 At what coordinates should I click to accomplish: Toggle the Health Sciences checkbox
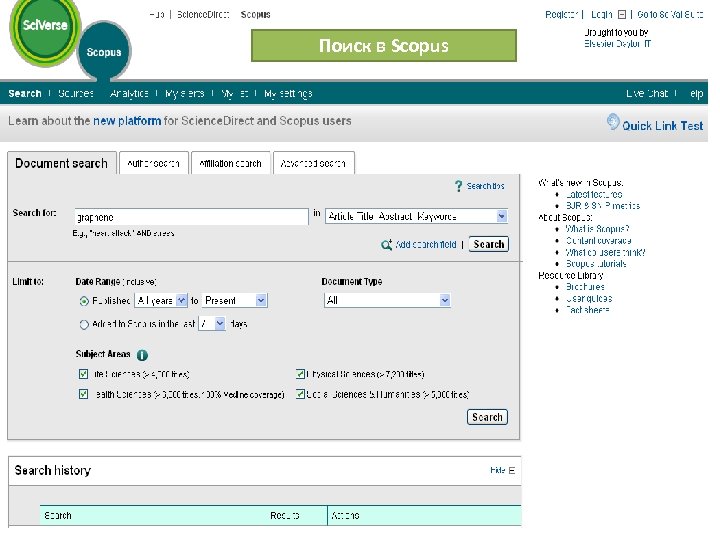(83, 394)
